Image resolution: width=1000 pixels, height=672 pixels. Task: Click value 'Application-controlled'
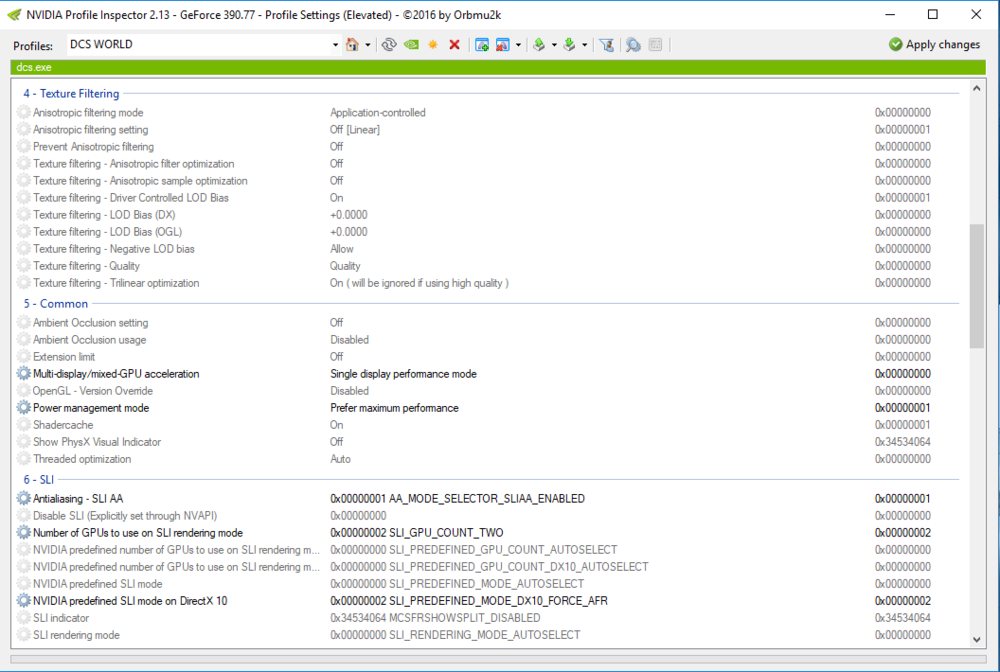click(378, 112)
